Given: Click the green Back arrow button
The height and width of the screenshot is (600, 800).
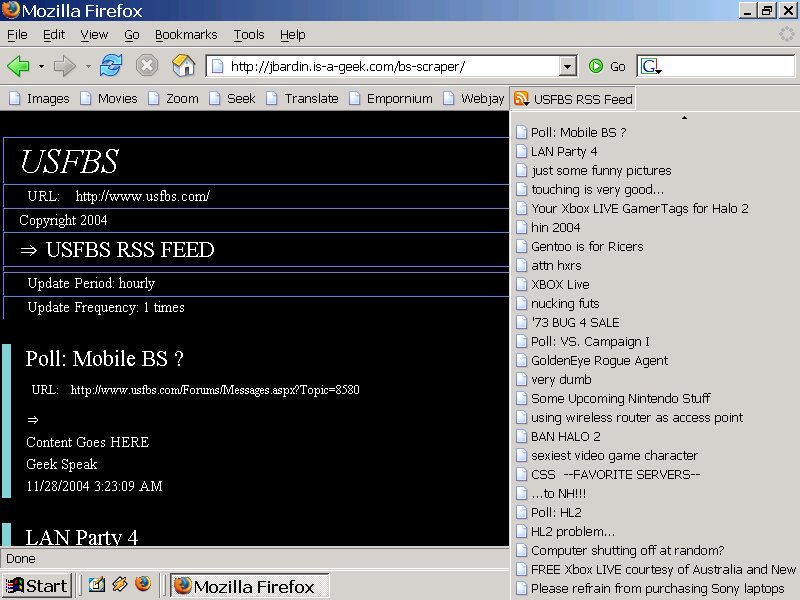Looking at the screenshot, I should pos(18,66).
